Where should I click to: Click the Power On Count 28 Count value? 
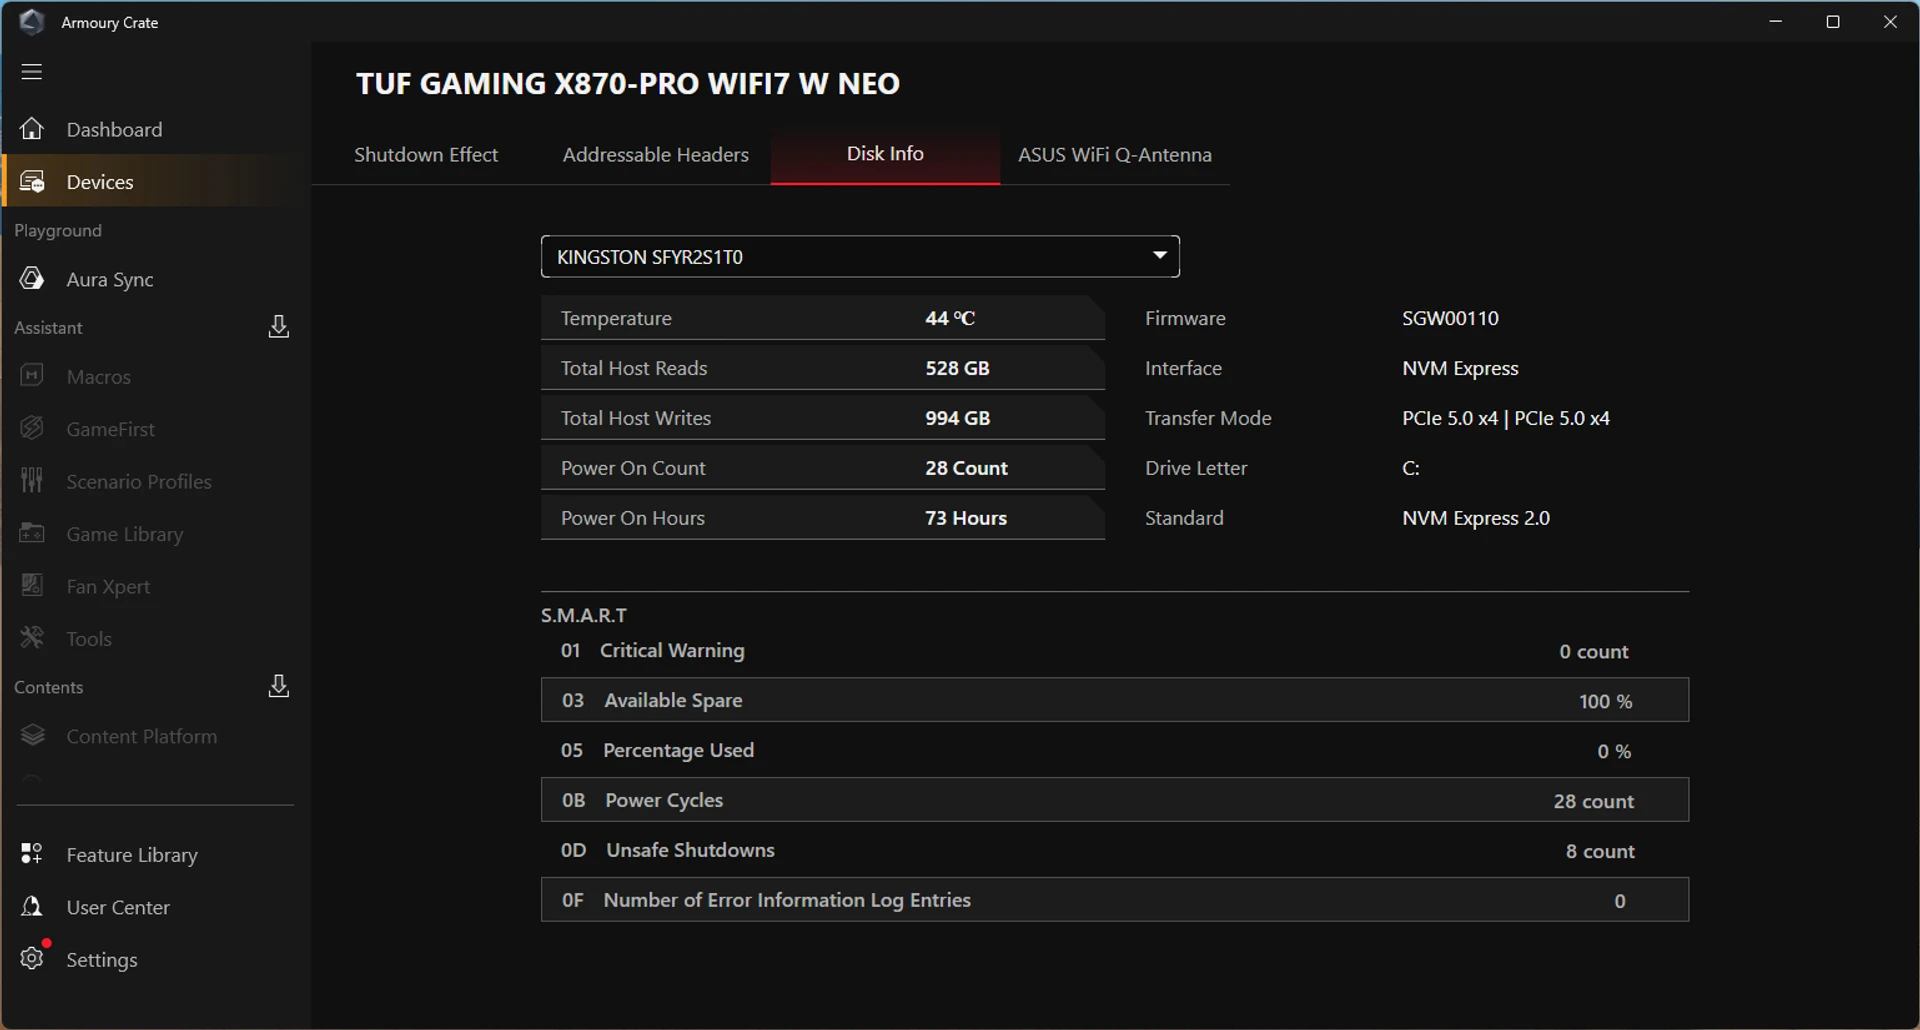coord(966,468)
